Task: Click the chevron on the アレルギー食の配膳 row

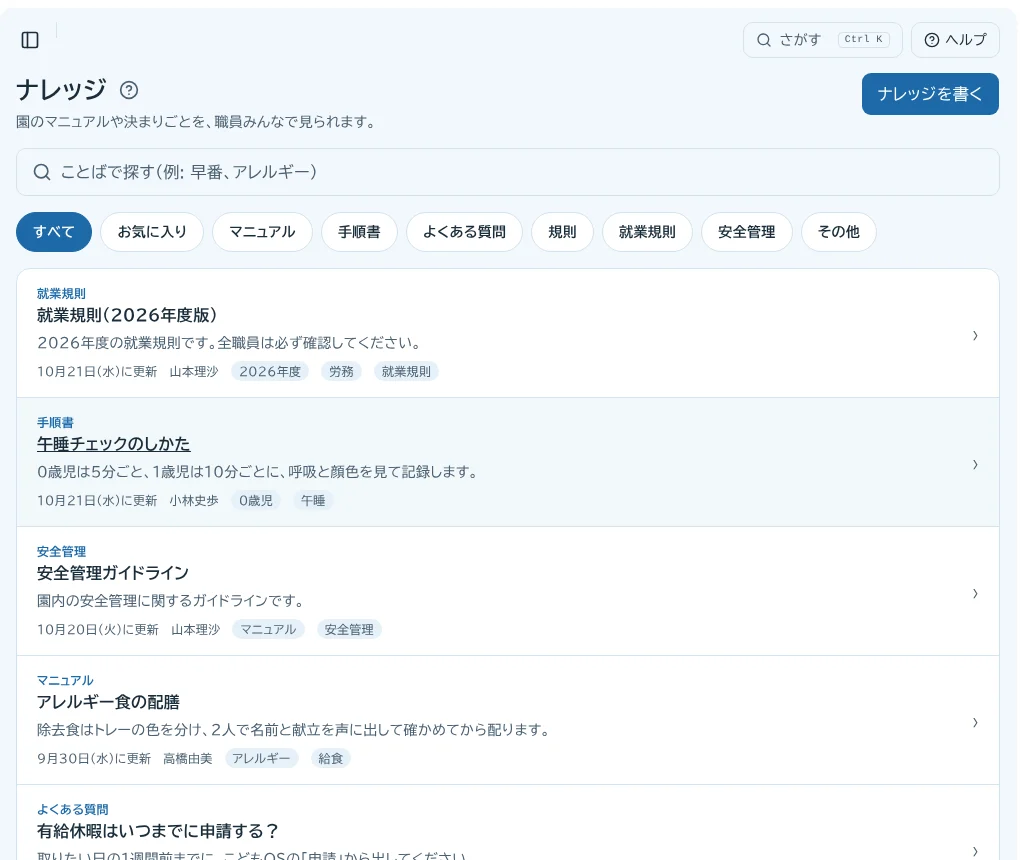Action: click(x=975, y=722)
